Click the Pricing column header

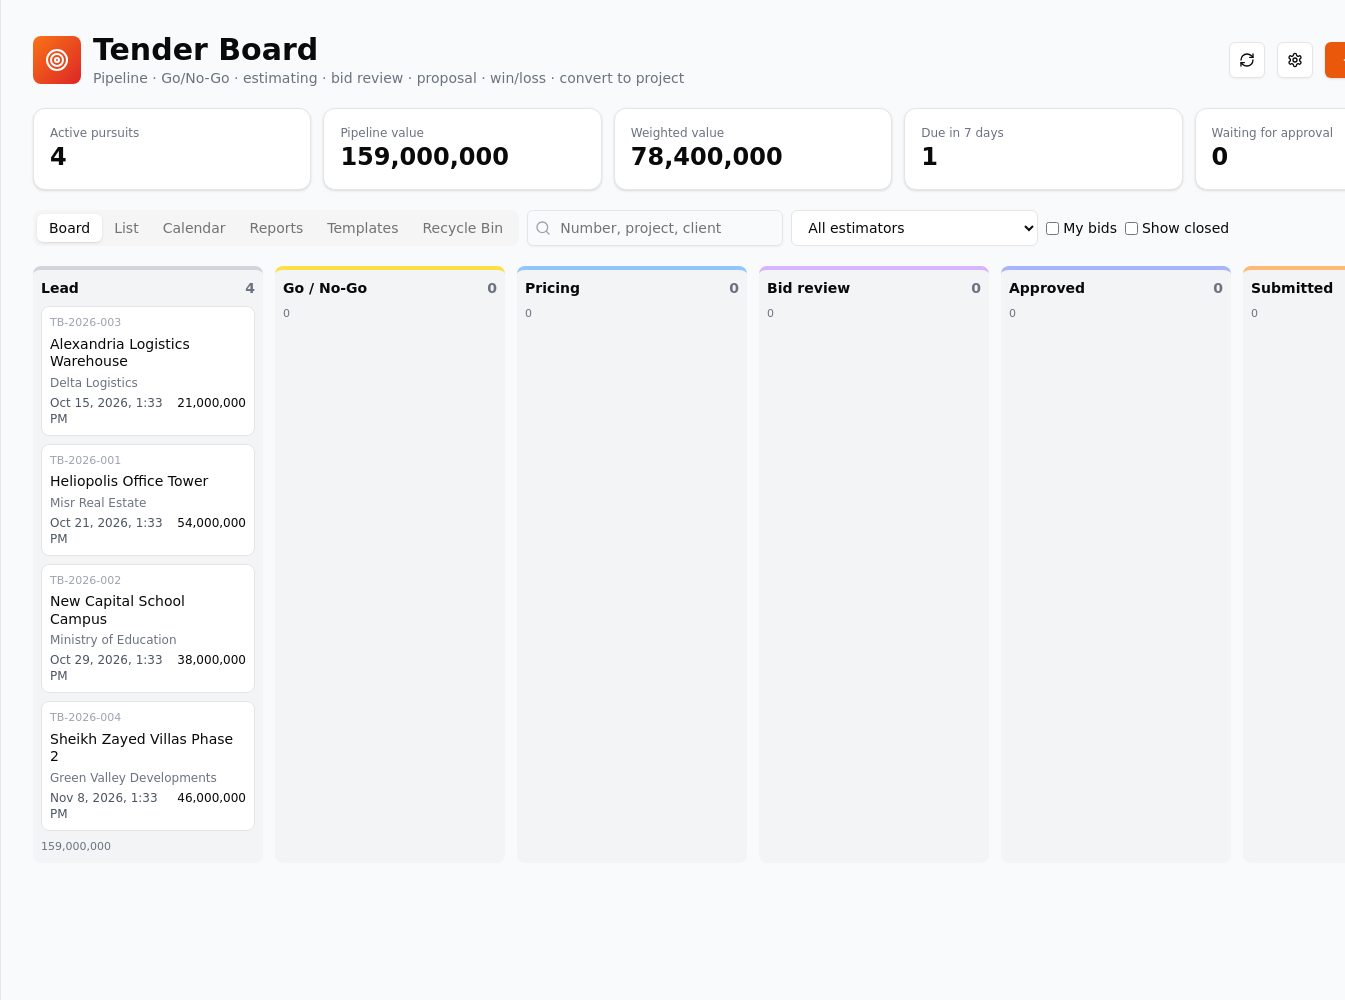[632, 288]
